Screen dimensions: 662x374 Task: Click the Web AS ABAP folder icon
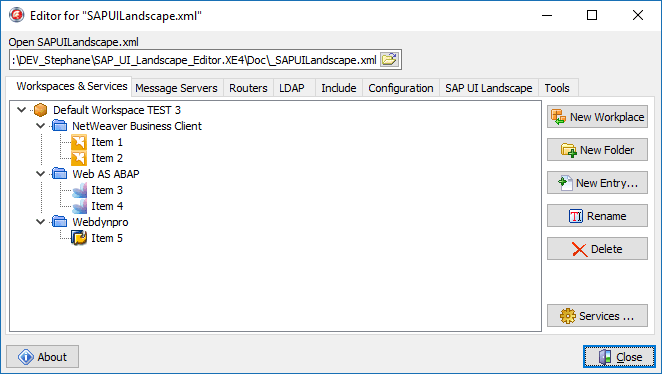click(60, 174)
